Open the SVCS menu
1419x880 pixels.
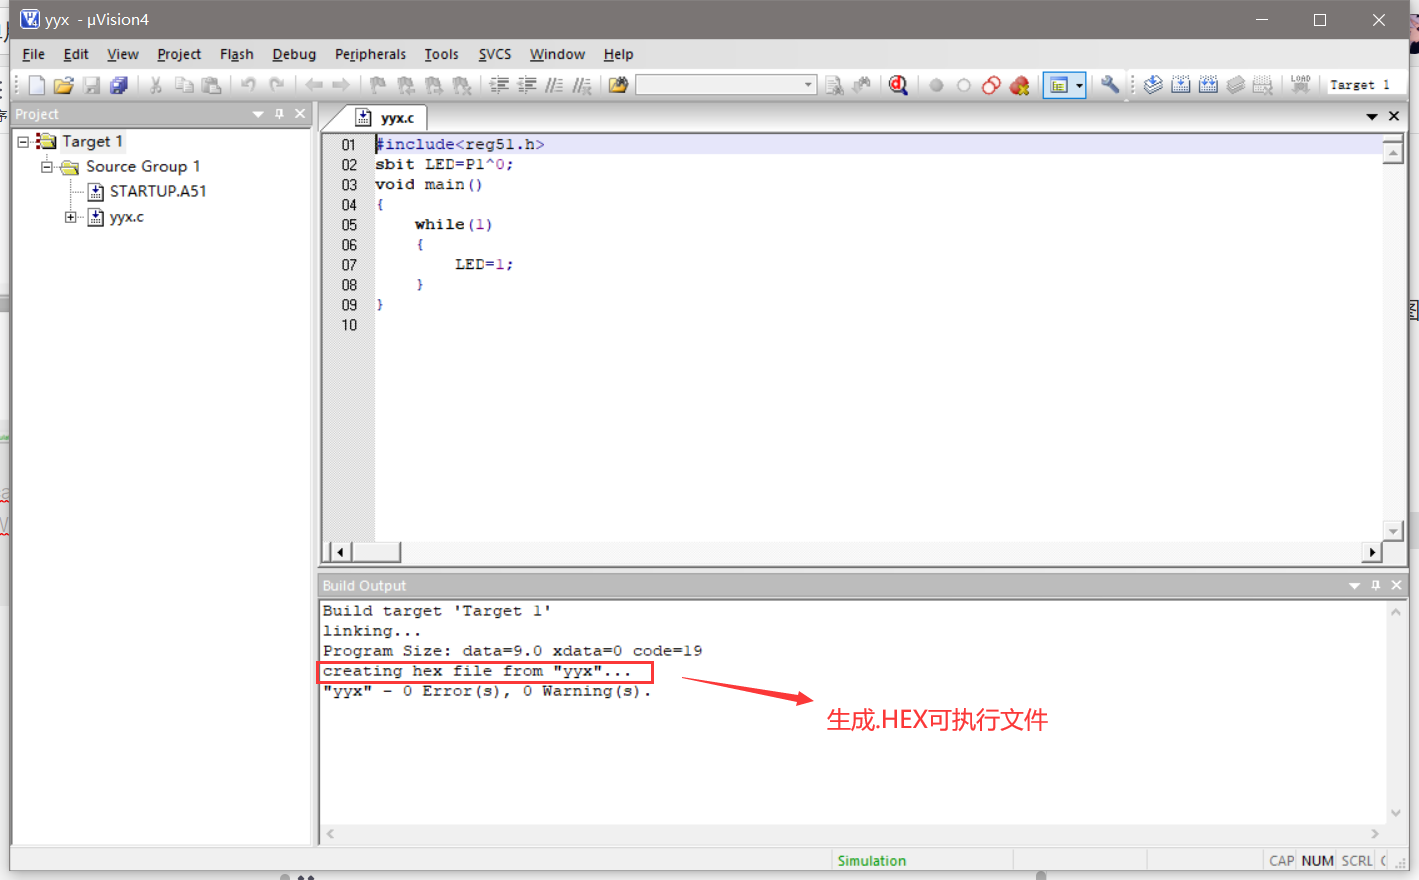point(495,54)
